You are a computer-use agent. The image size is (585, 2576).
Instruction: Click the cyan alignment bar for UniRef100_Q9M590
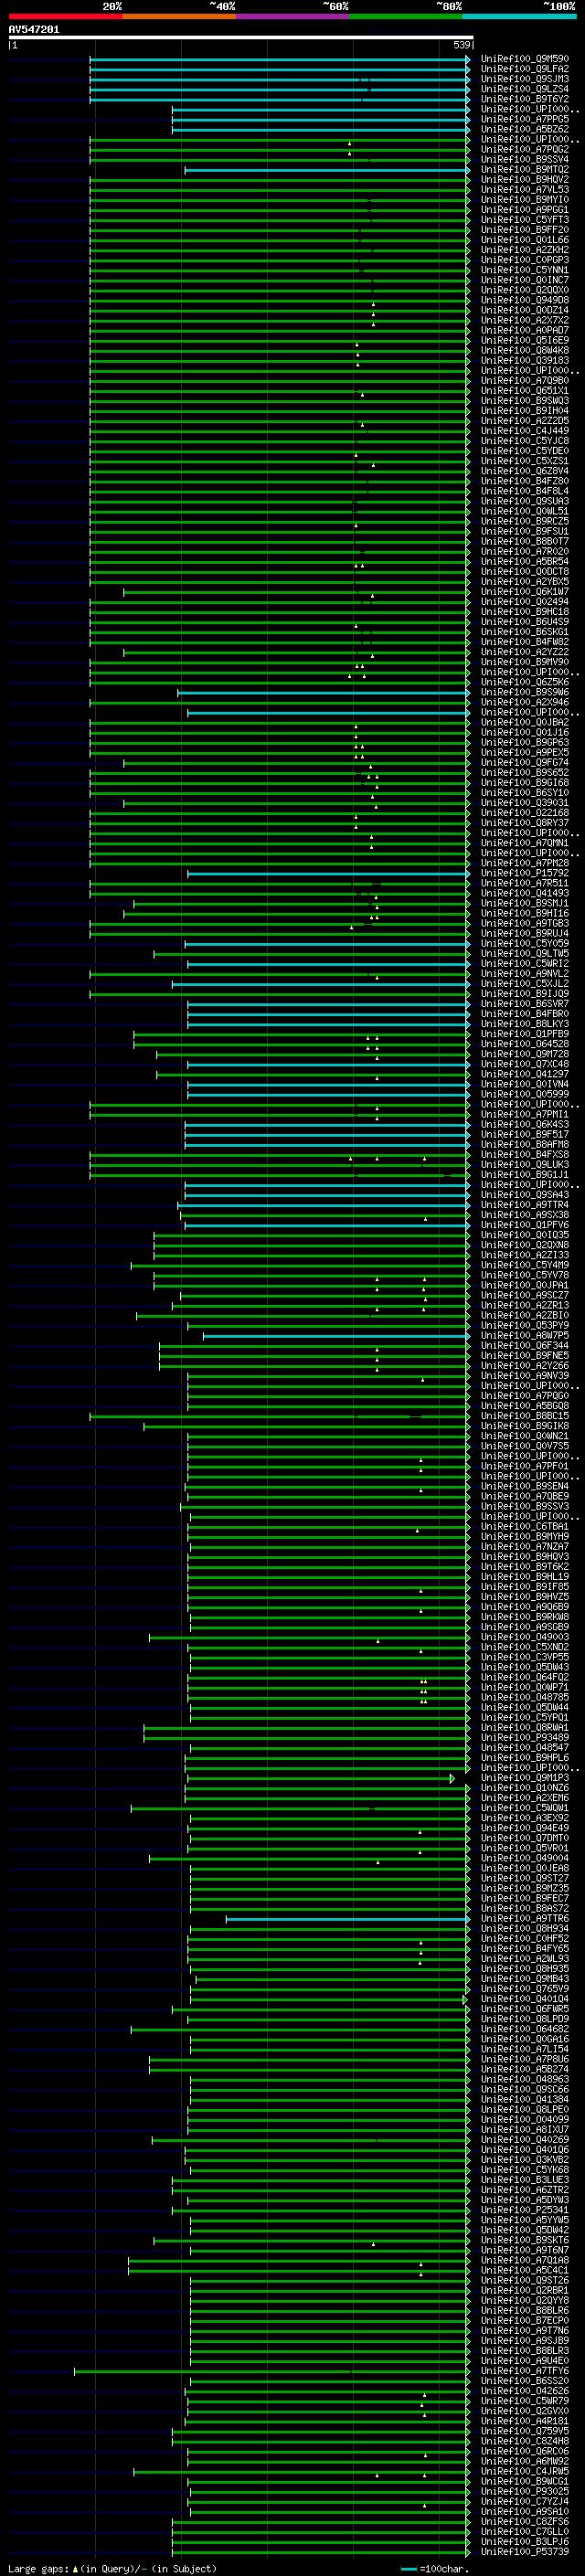[x=279, y=59]
